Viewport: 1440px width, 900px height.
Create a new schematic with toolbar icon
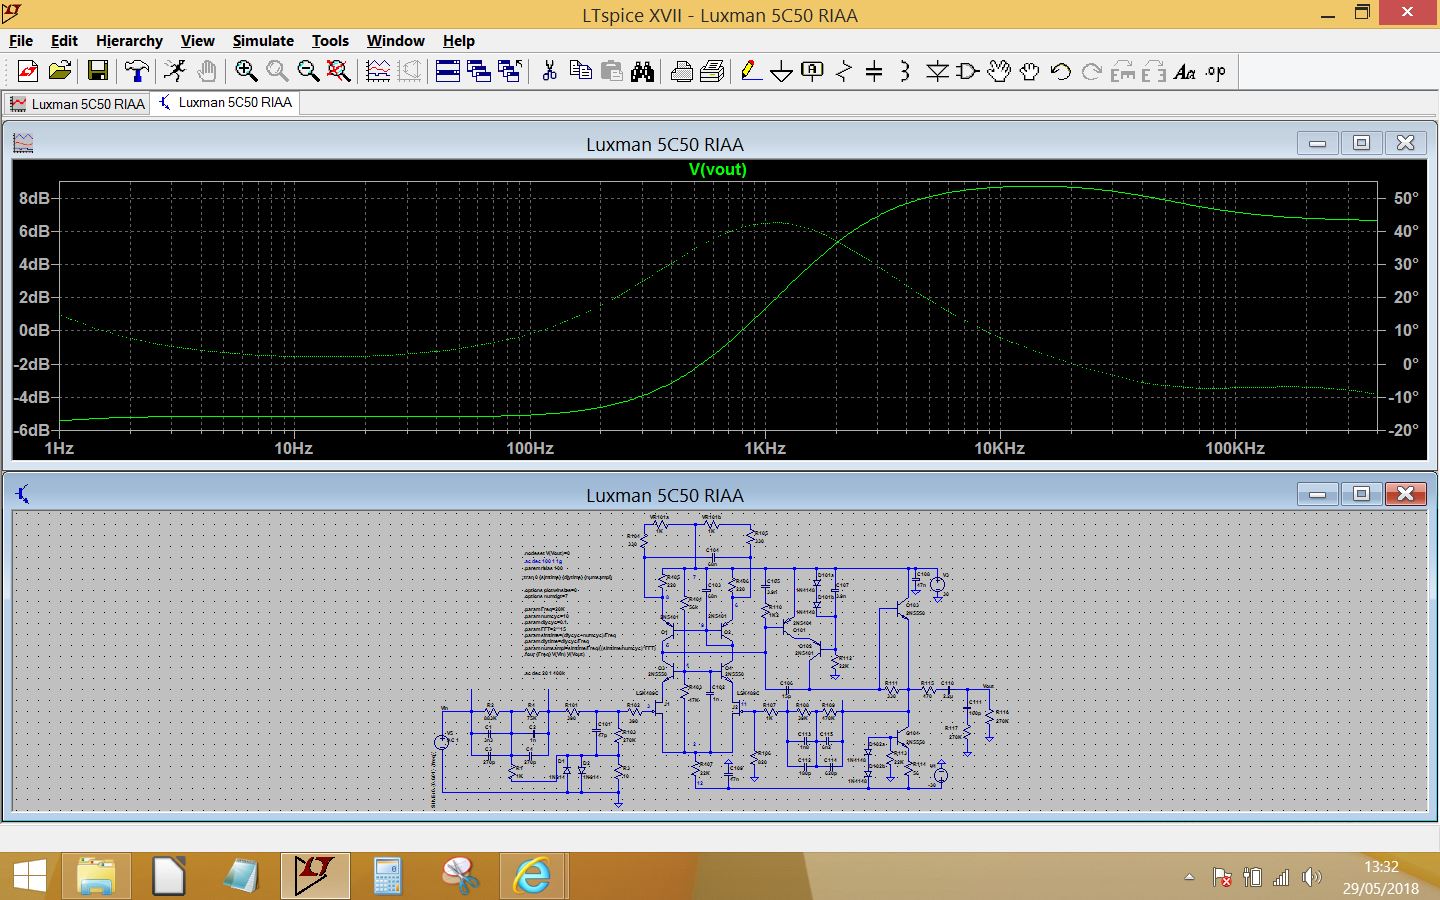click(x=28, y=71)
